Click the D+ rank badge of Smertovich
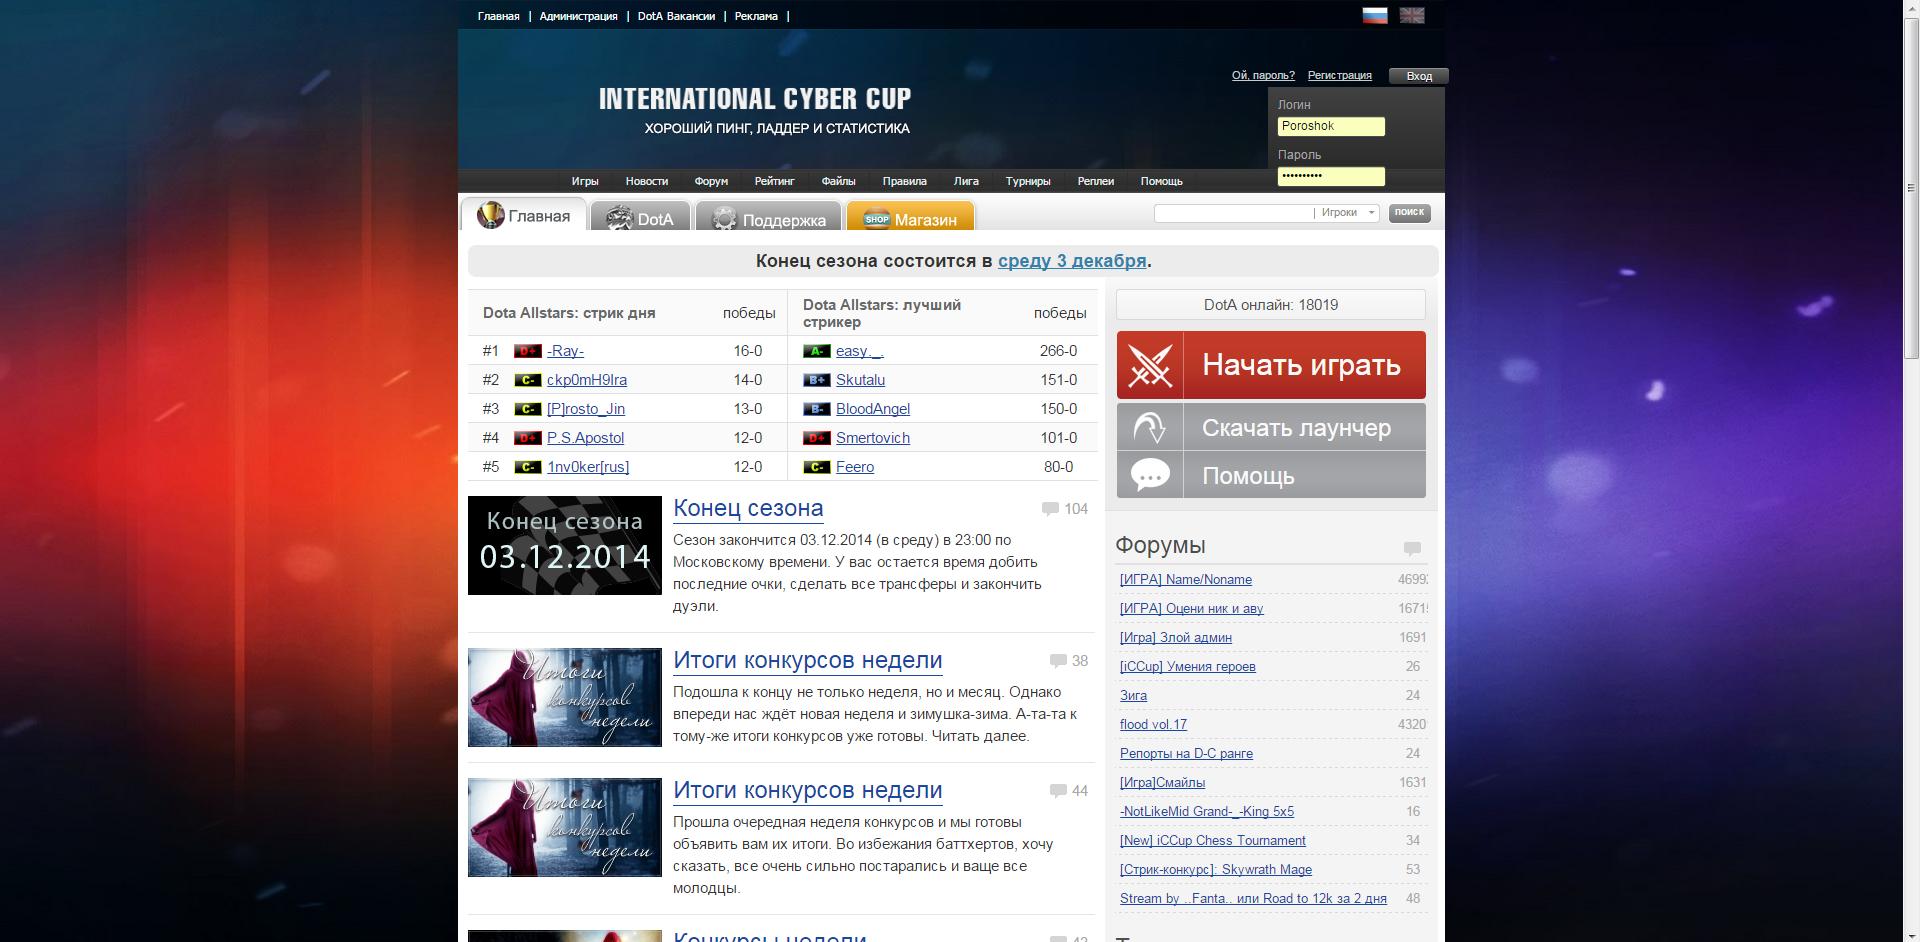The image size is (1920, 942). click(816, 438)
